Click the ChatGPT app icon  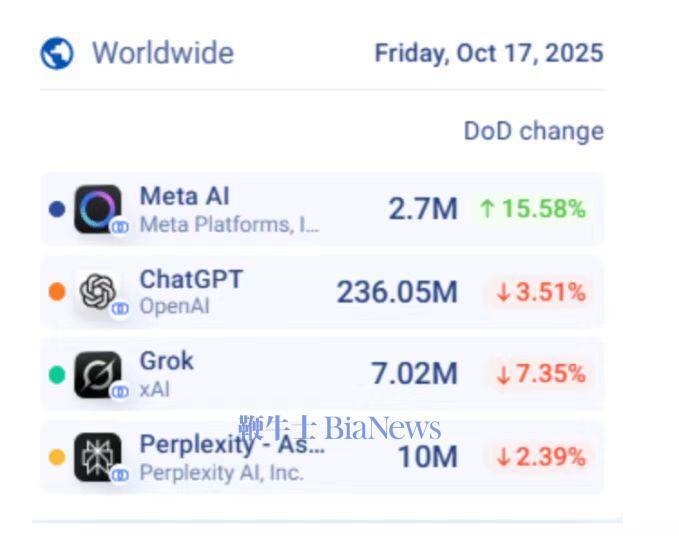97,292
